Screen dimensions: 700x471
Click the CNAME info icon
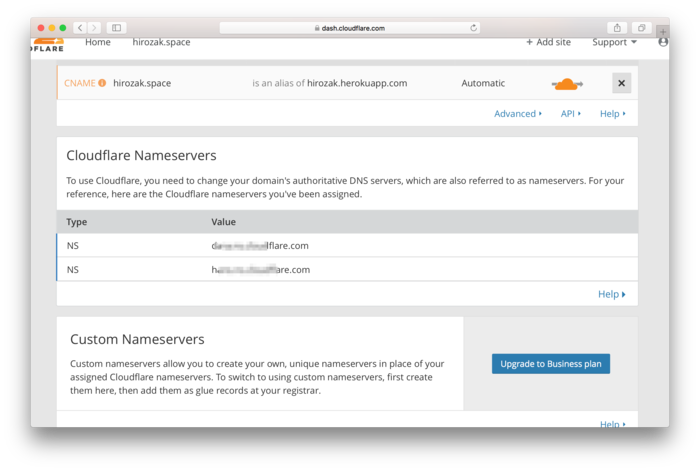click(102, 83)
